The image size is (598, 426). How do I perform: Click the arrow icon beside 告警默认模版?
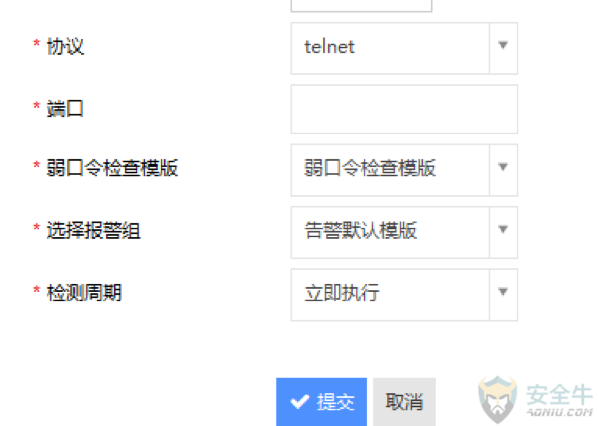(x=503, y=230)
